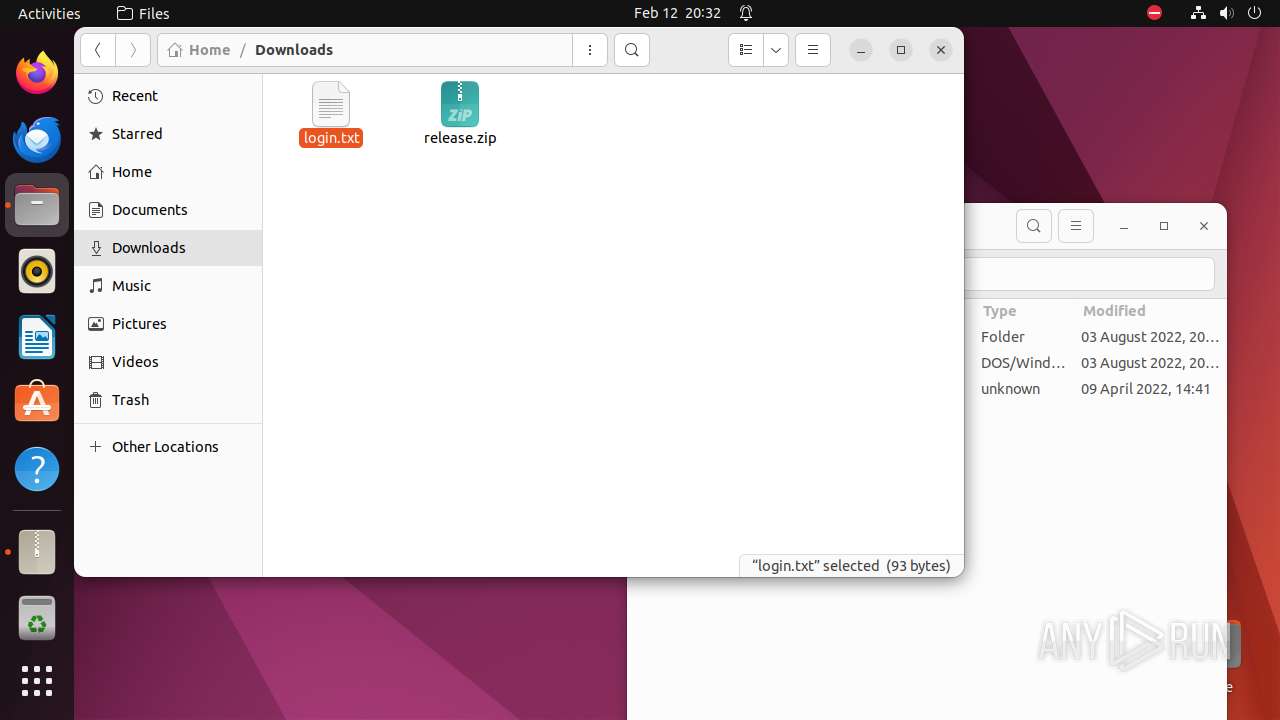Show Applications grid

37,681
